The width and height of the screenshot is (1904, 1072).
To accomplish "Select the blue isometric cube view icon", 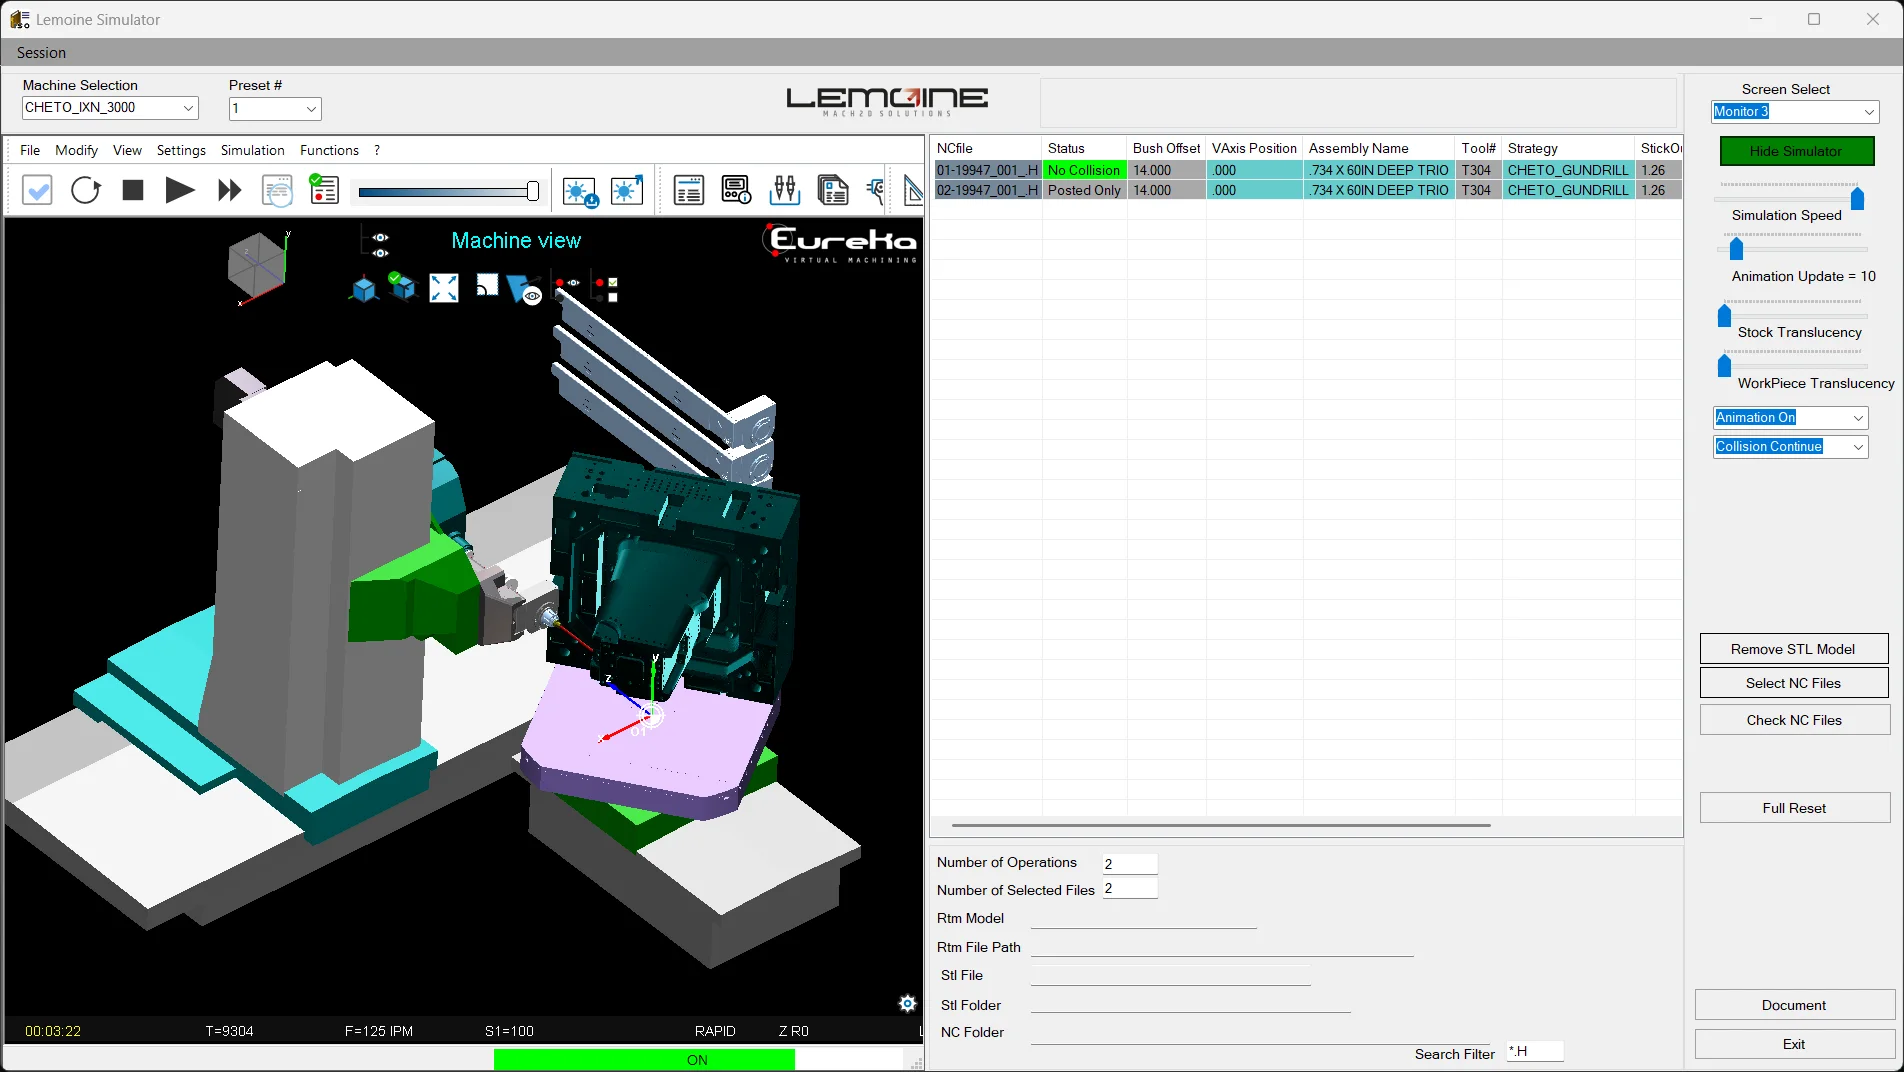I will (x=364, y=290).
